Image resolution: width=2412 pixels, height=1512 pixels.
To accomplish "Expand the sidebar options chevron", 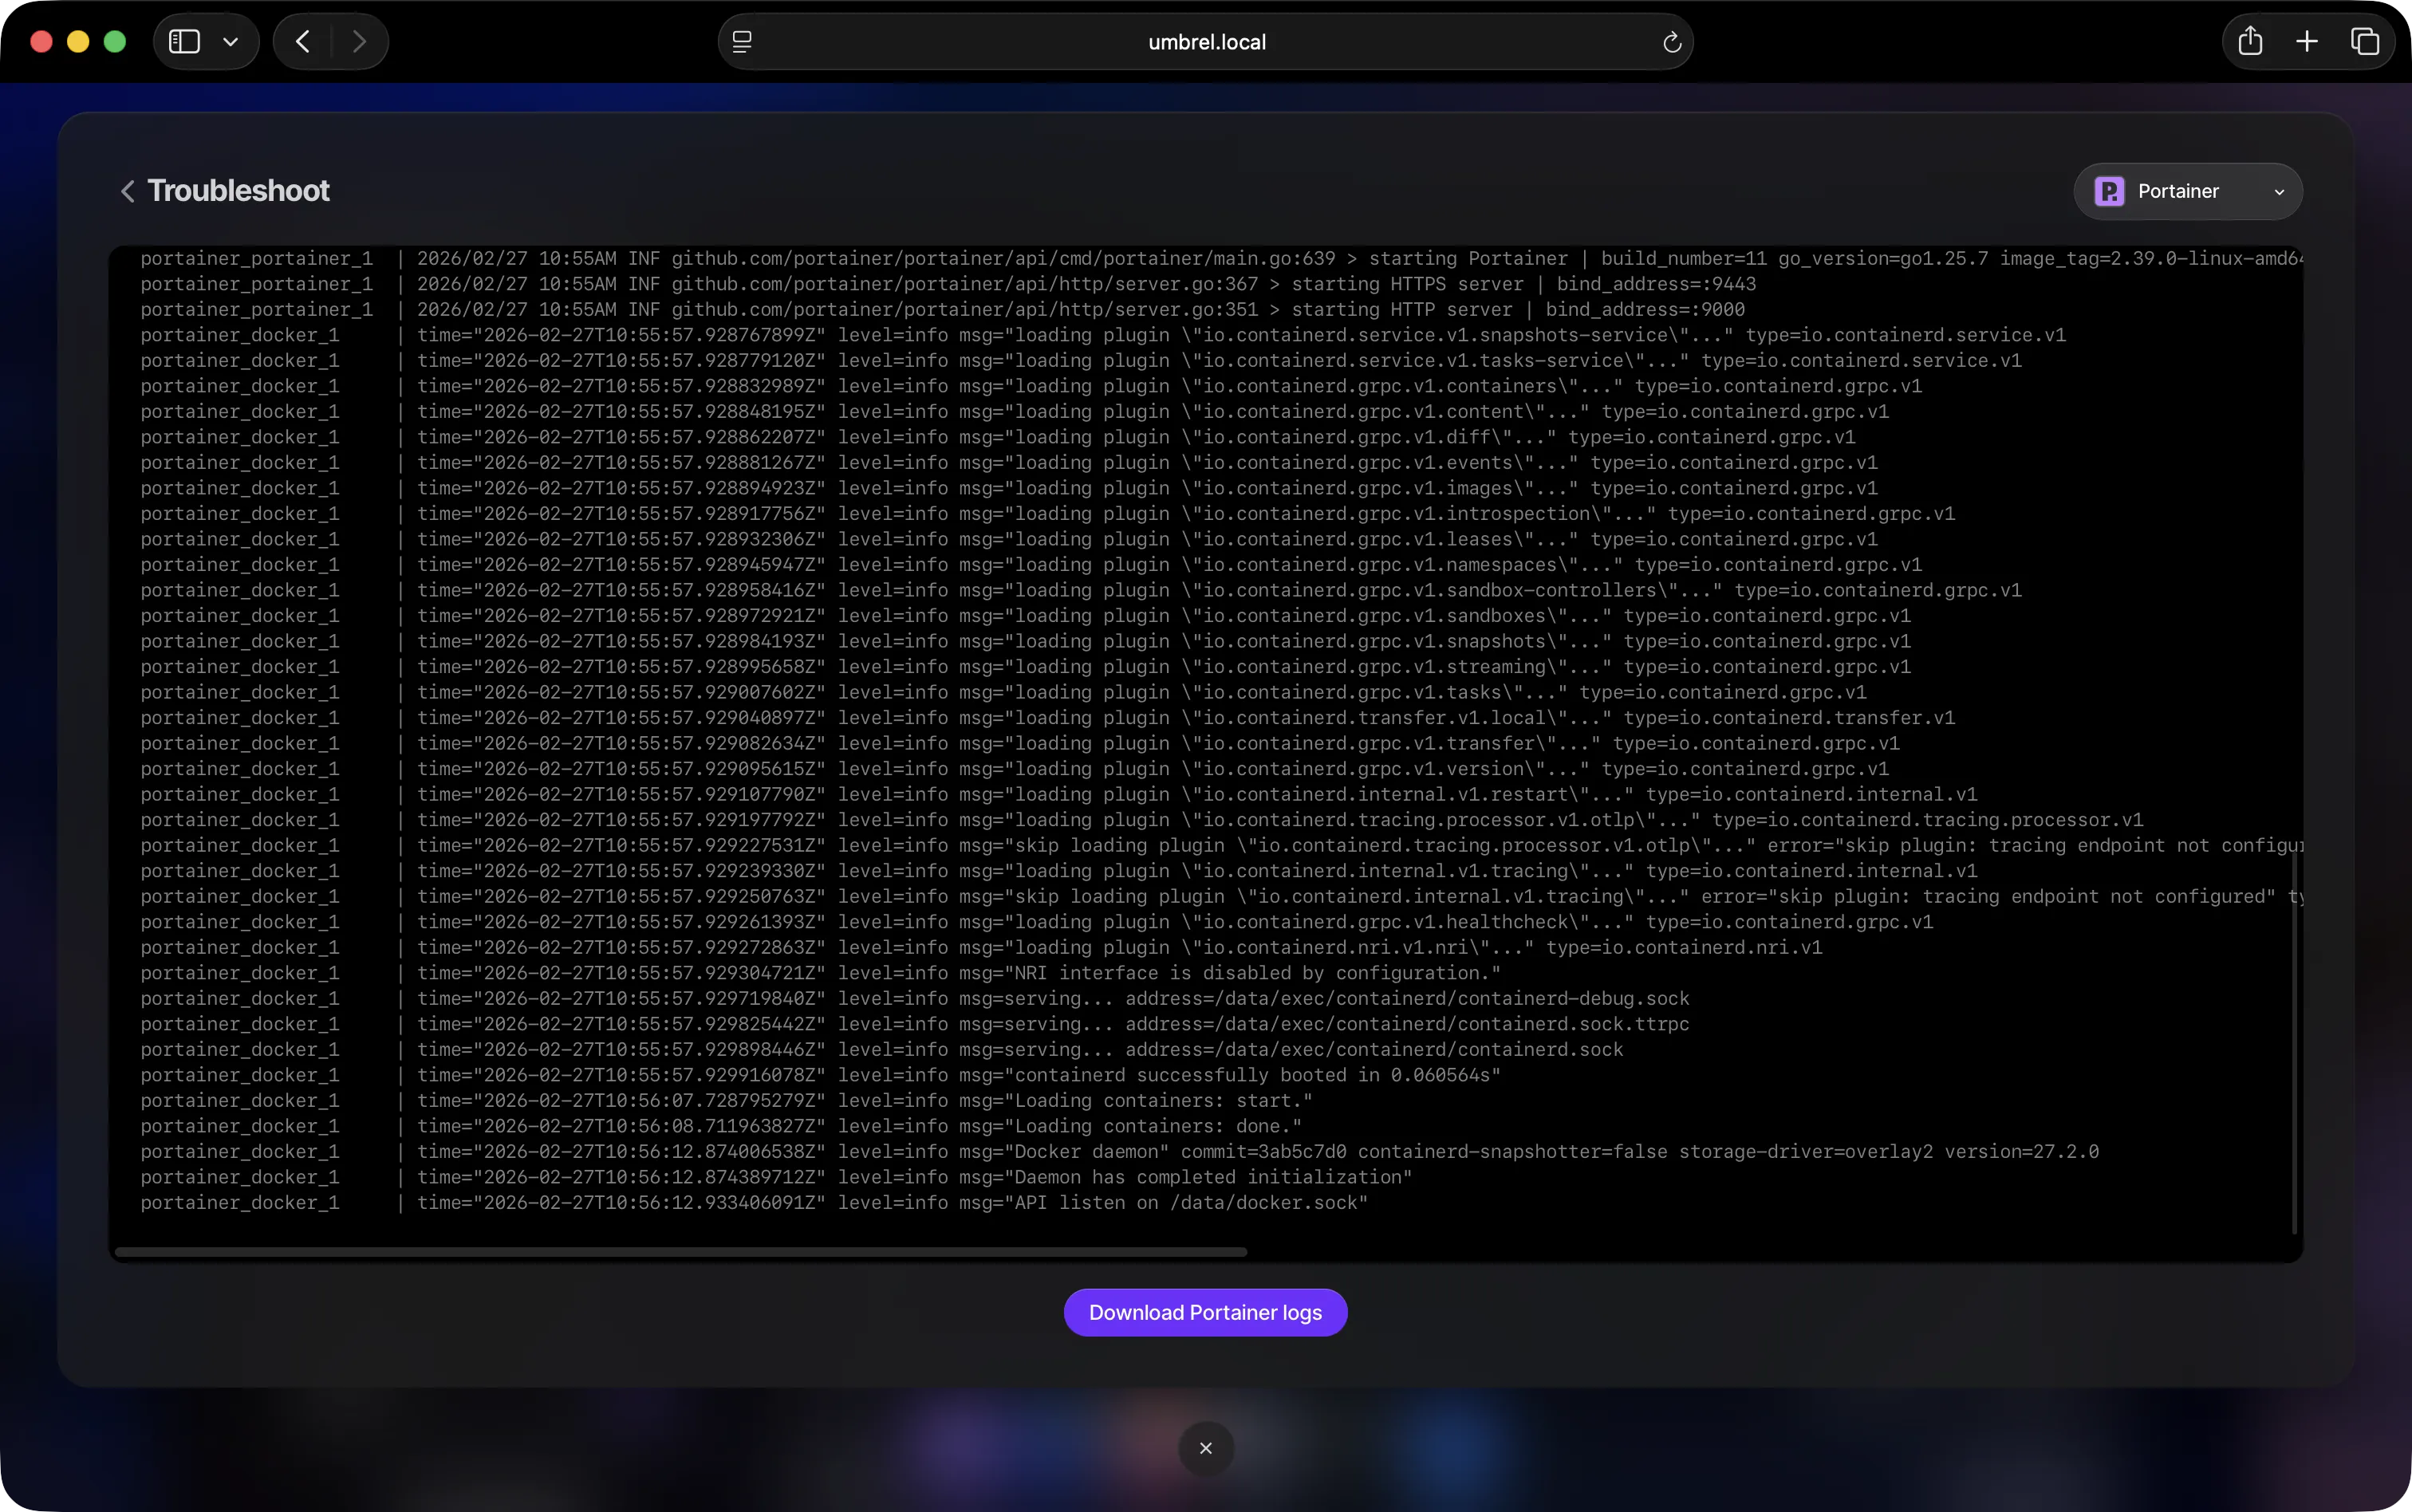I will click(x=231, y=41).
